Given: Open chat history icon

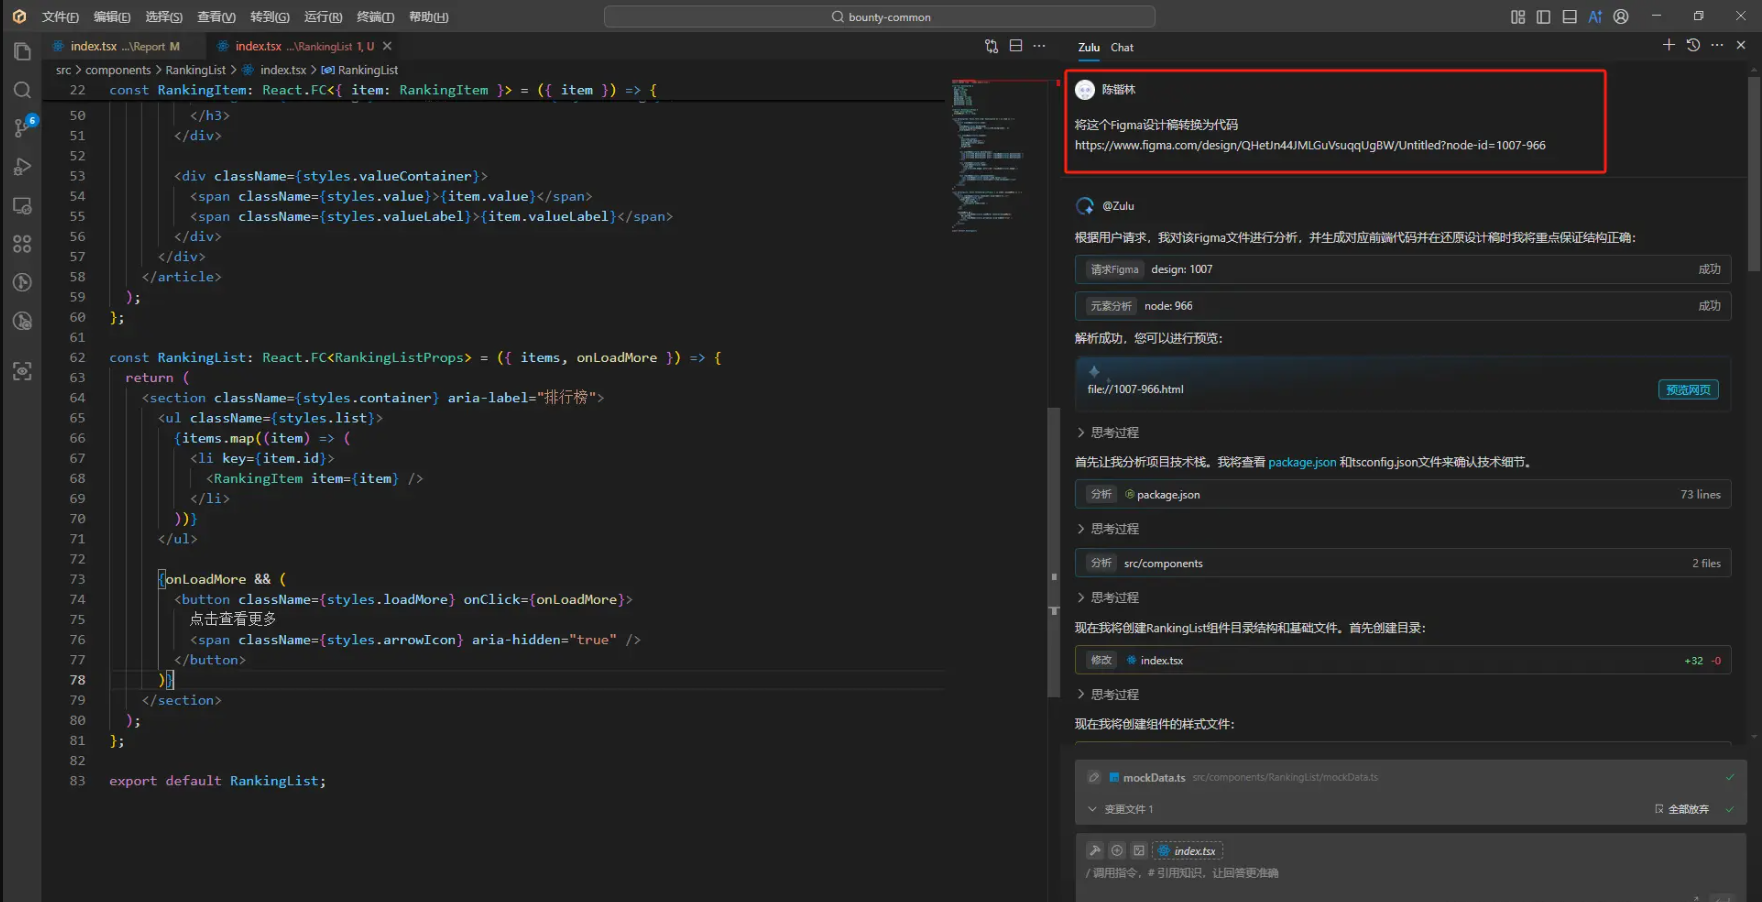Looking at the screenshot, I should pos(1693,45).
